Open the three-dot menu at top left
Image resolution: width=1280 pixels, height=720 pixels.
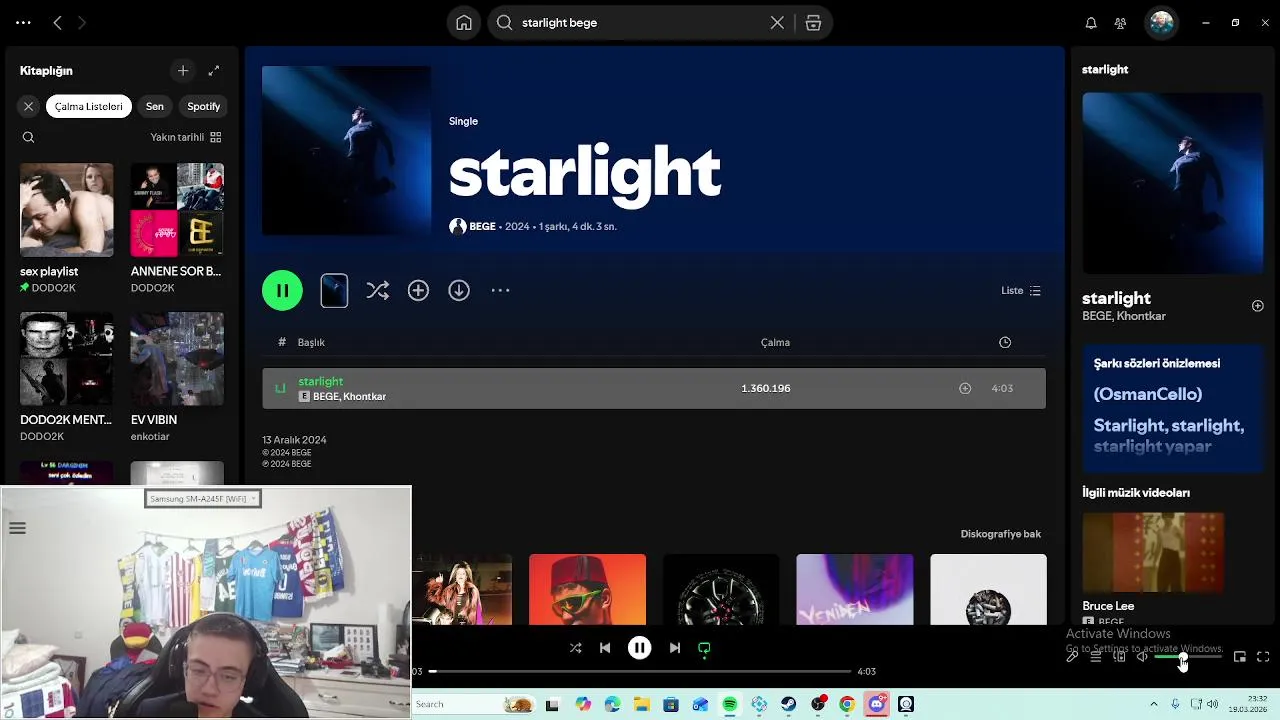23,22
